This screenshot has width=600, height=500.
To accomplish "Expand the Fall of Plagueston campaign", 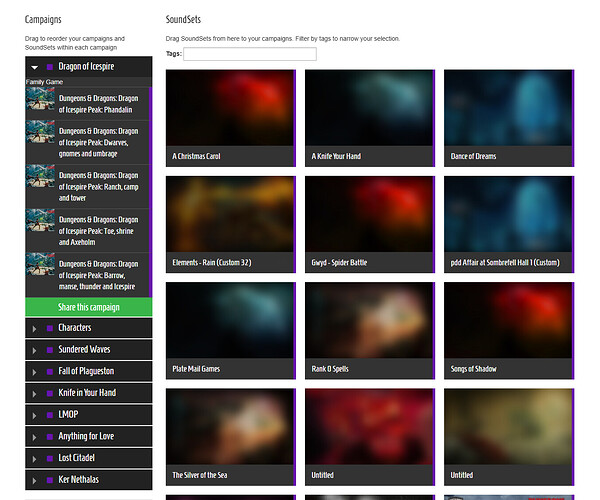I will point(35,372).
